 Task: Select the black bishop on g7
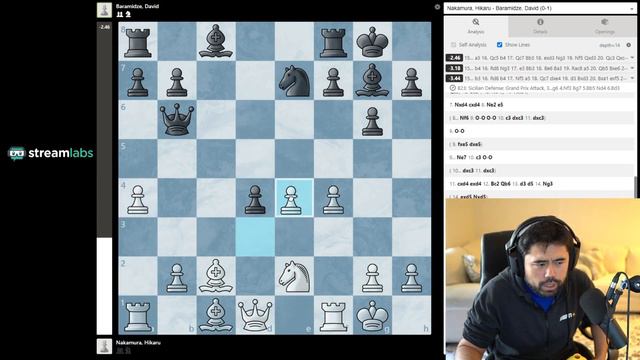[372, 80]
